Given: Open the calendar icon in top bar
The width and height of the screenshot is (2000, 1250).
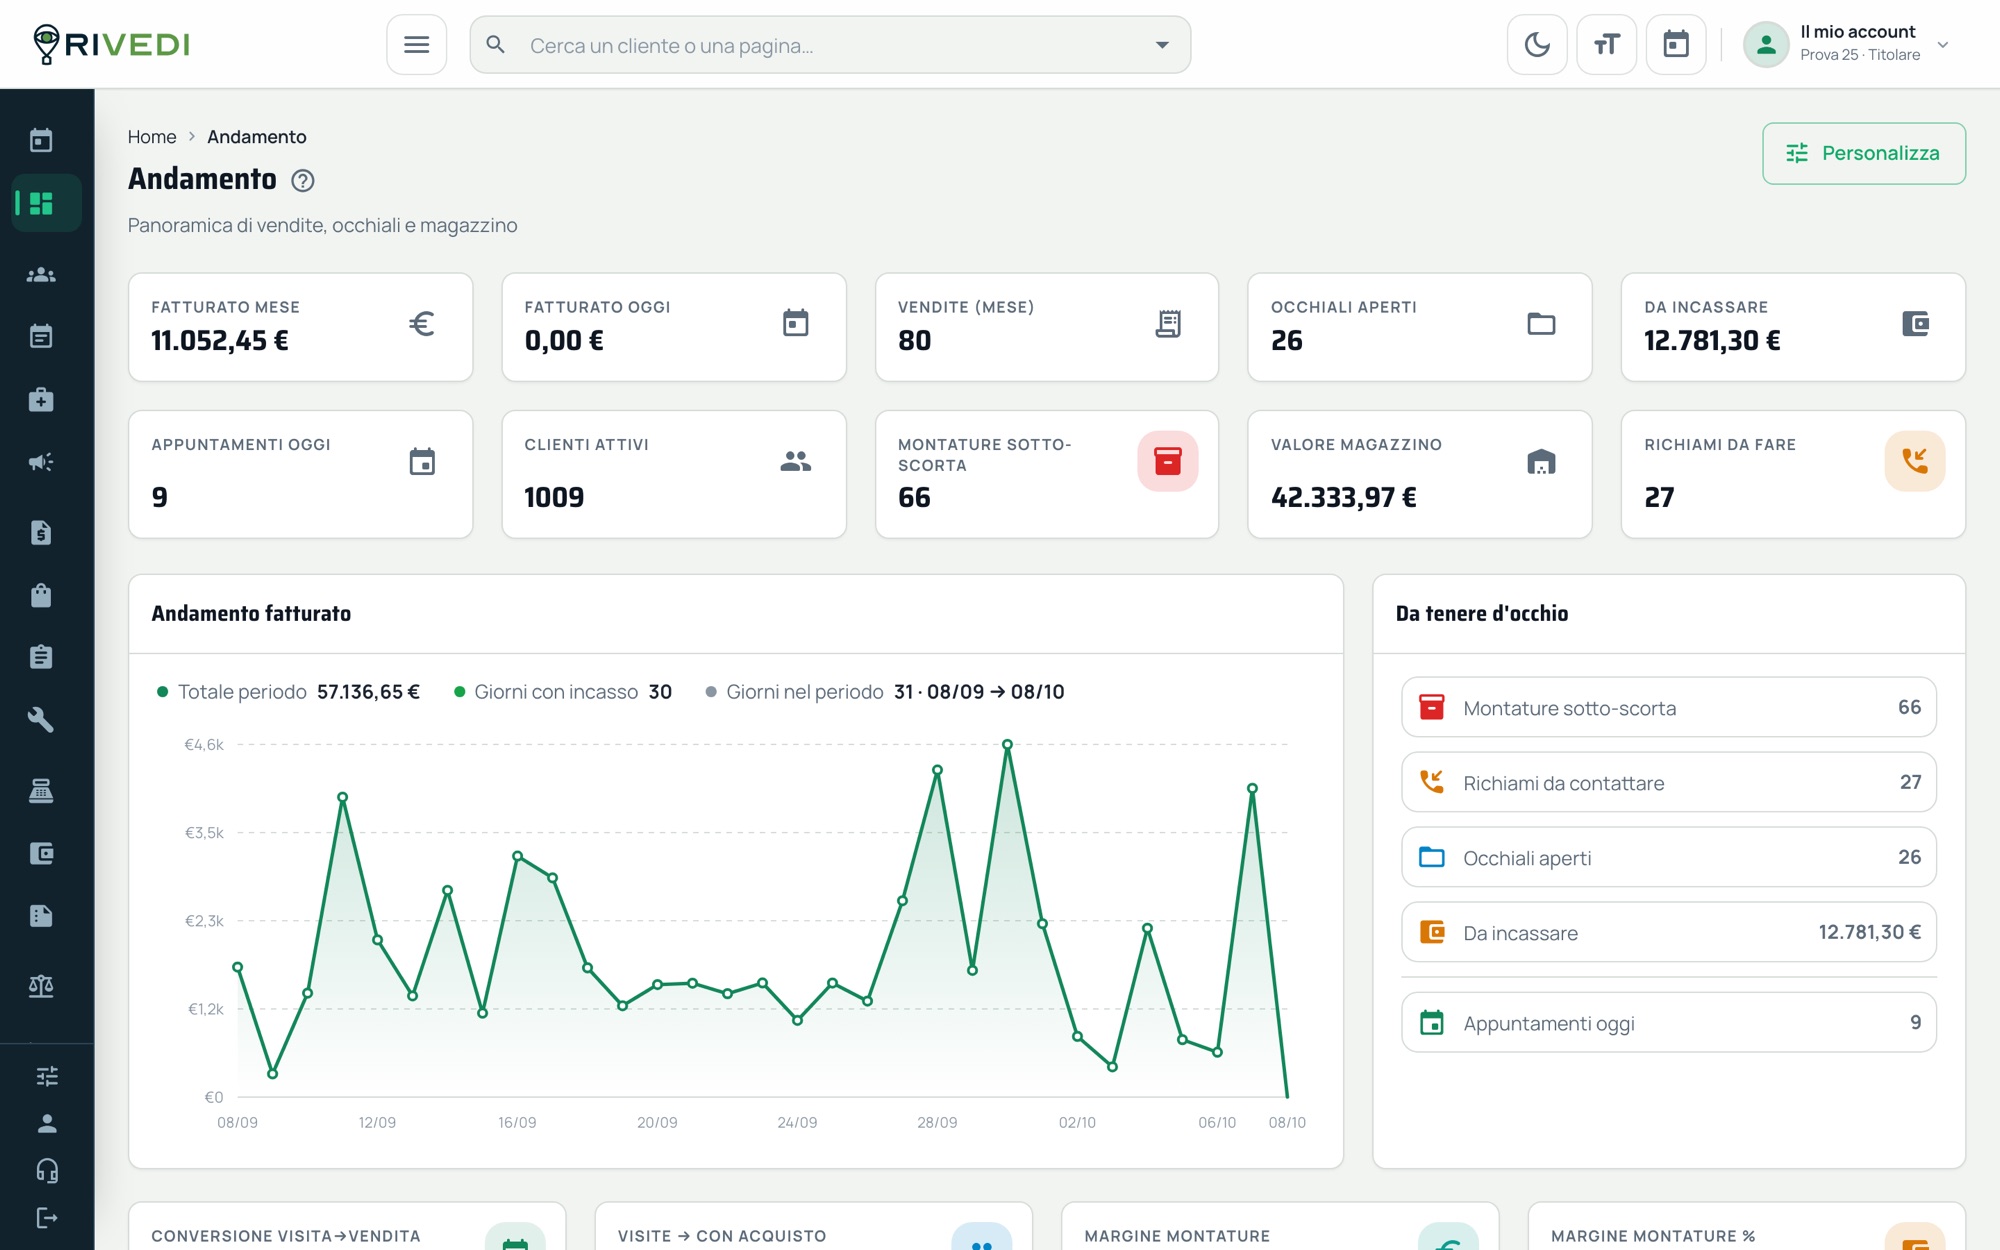Looking at the screenshot, I should click(x=1676, y=45).
